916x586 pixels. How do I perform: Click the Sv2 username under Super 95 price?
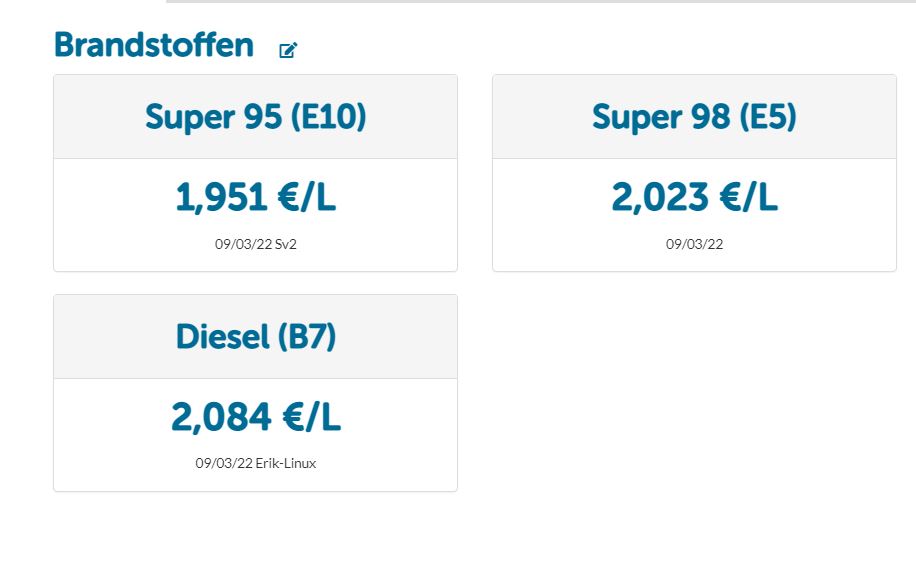click(286, 244)
